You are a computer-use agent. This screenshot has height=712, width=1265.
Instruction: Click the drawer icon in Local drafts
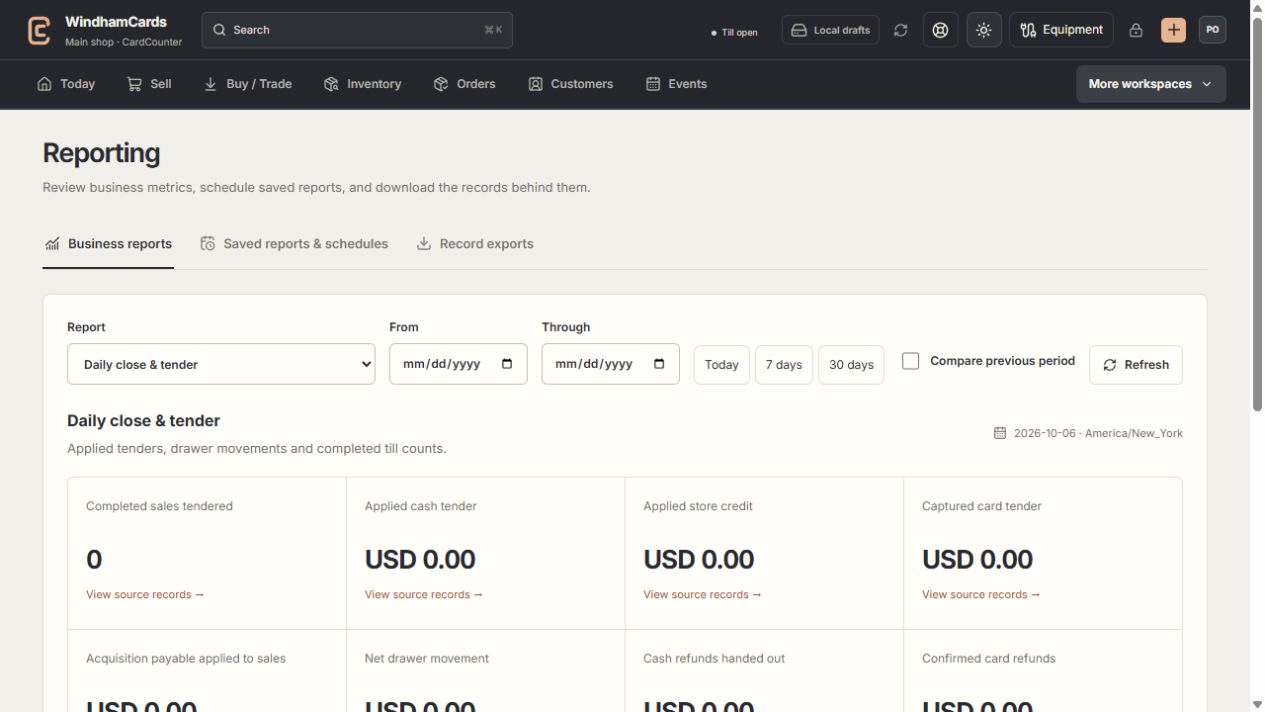click(x=799, y=30)
